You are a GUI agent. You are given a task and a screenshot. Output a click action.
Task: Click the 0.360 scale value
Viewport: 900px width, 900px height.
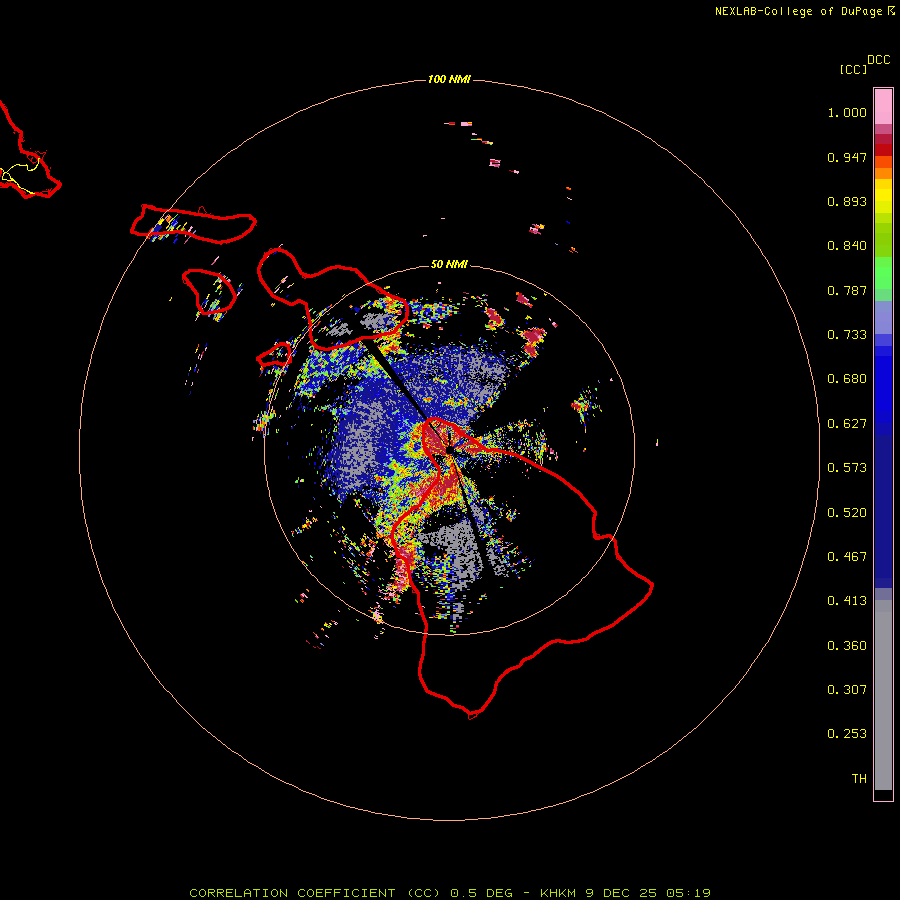pos(847,646)
